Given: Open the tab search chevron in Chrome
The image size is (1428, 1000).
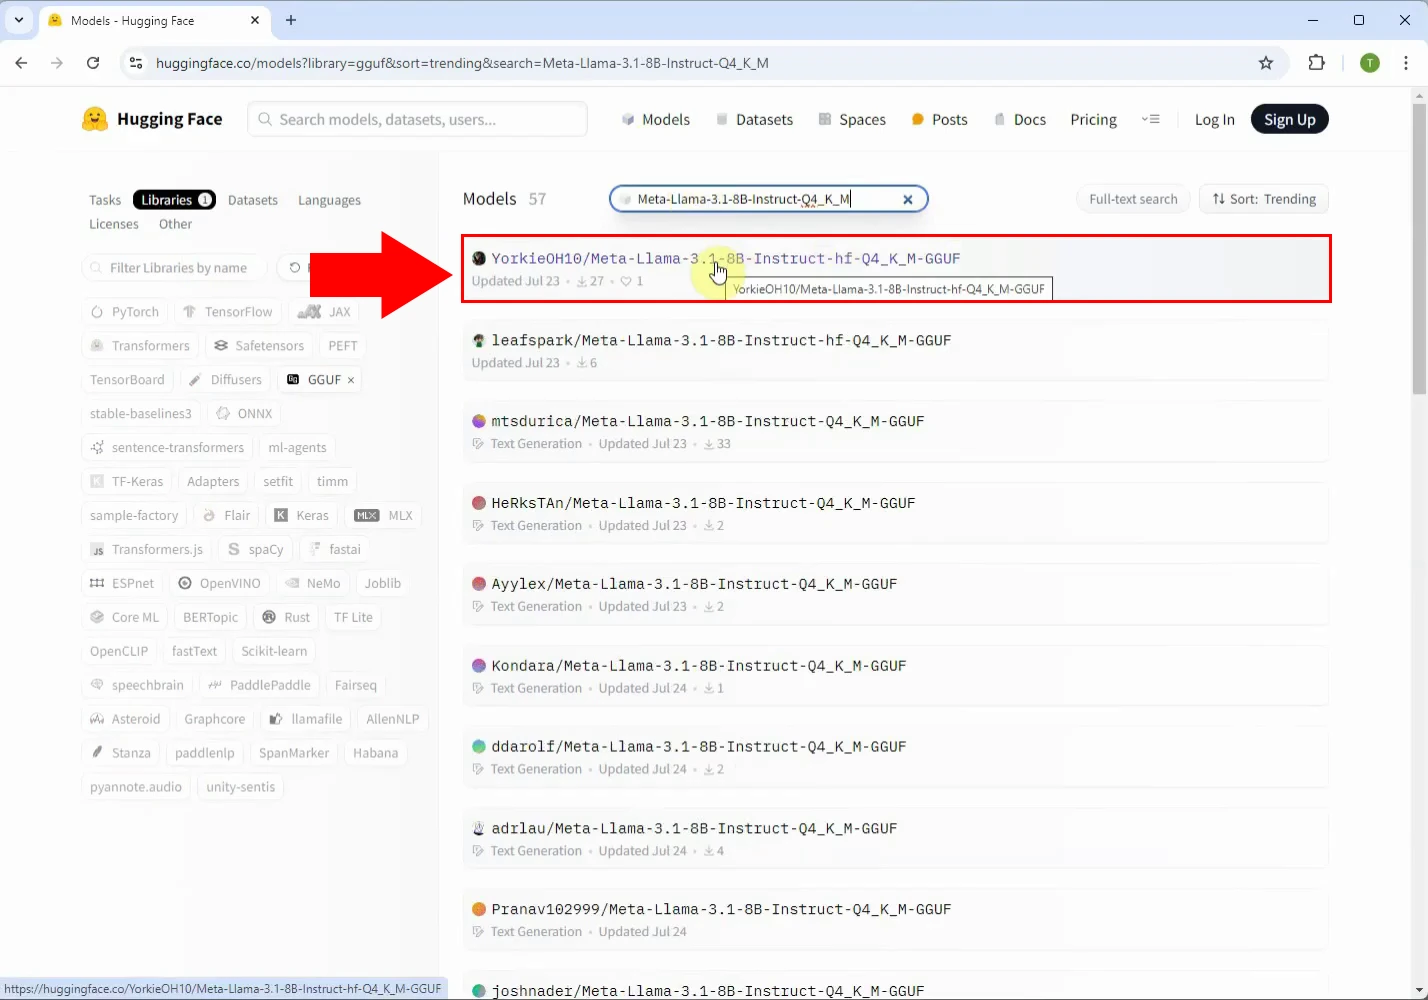Looking at the screenshot, I should (x=18, y=20).
